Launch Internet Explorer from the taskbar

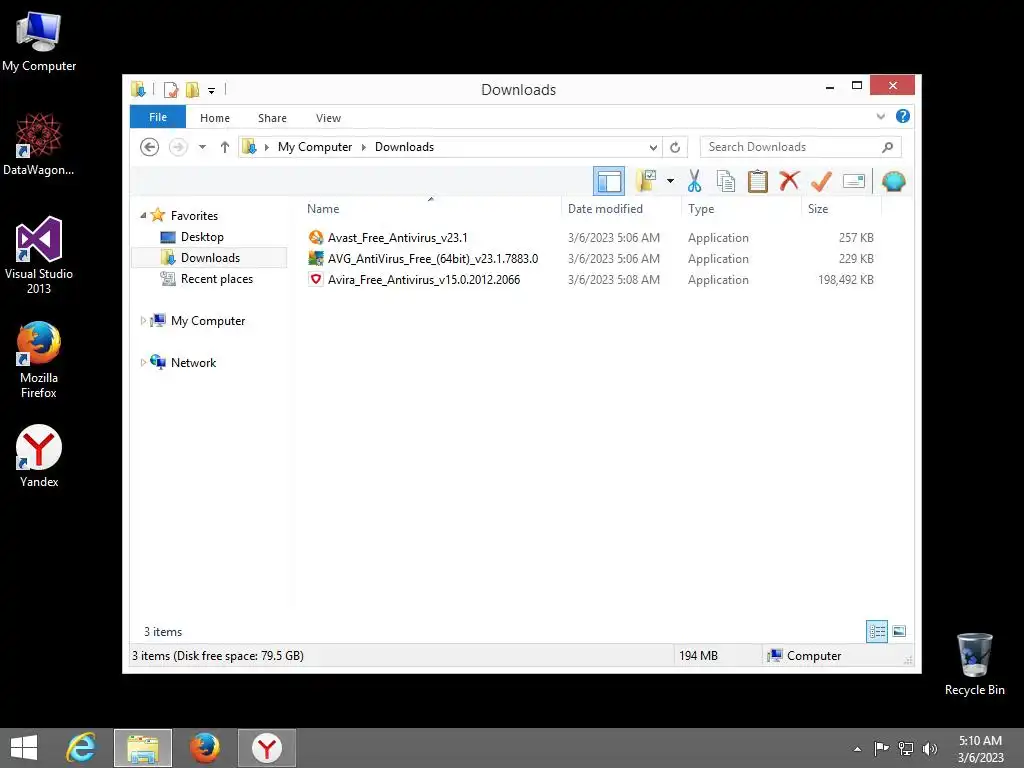point(81,748)
